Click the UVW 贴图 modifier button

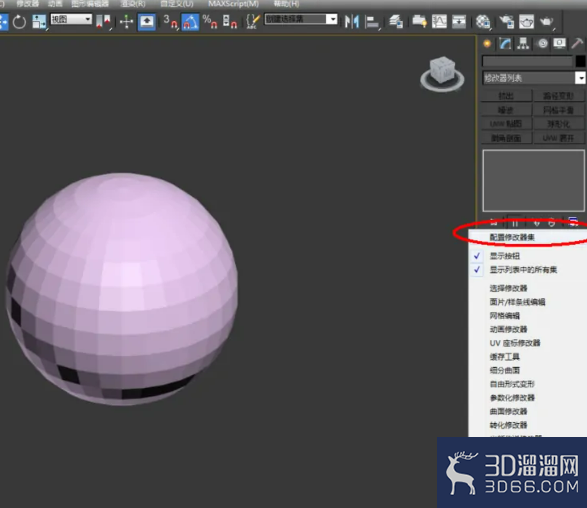point(506,124)
